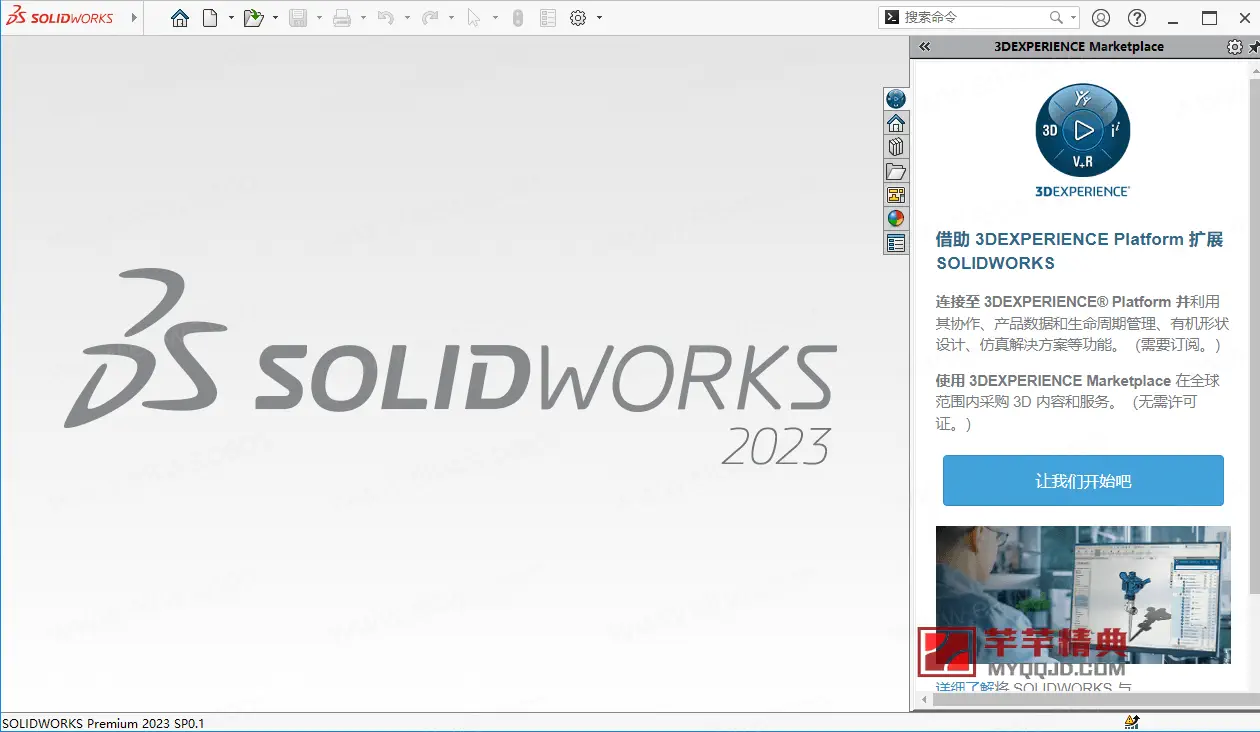Click the horizontal scrollbar left arrow
The height and width of the screenshot is (732, 1260).
click(922, 700)
